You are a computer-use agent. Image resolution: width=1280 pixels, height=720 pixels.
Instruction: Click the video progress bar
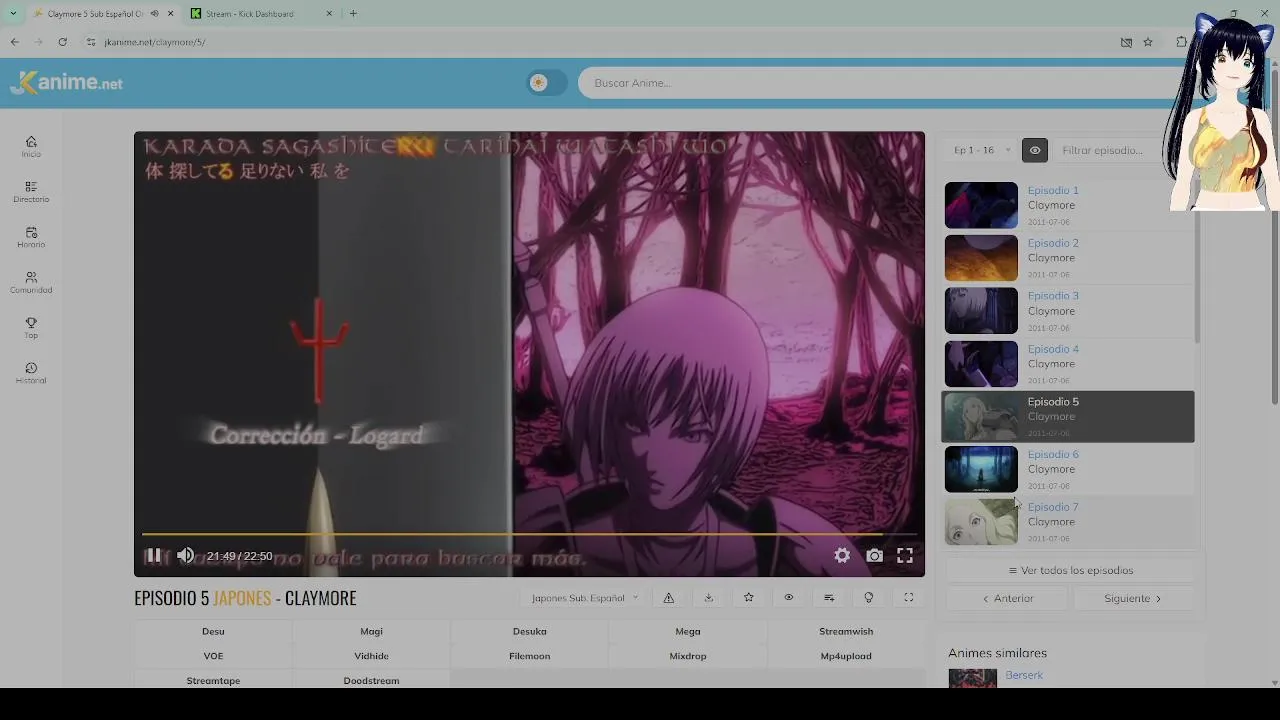coord(529,535)
